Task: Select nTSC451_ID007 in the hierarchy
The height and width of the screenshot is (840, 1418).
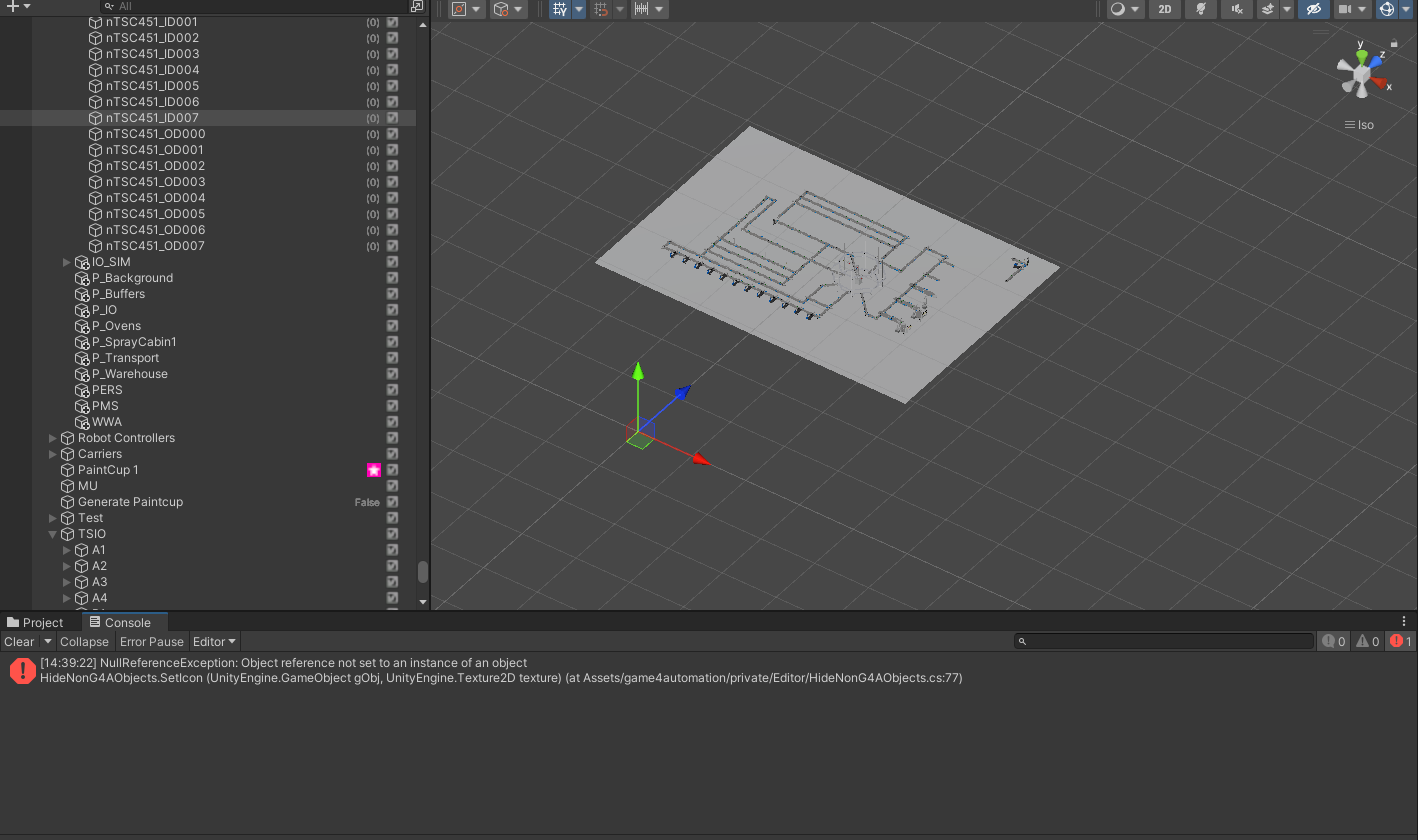Action: [x=208, y=118]
